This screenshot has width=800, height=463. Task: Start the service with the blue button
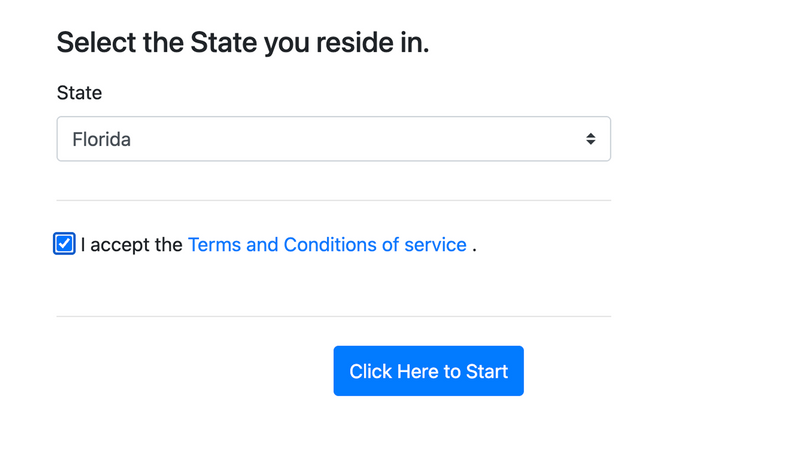(428, 371)
